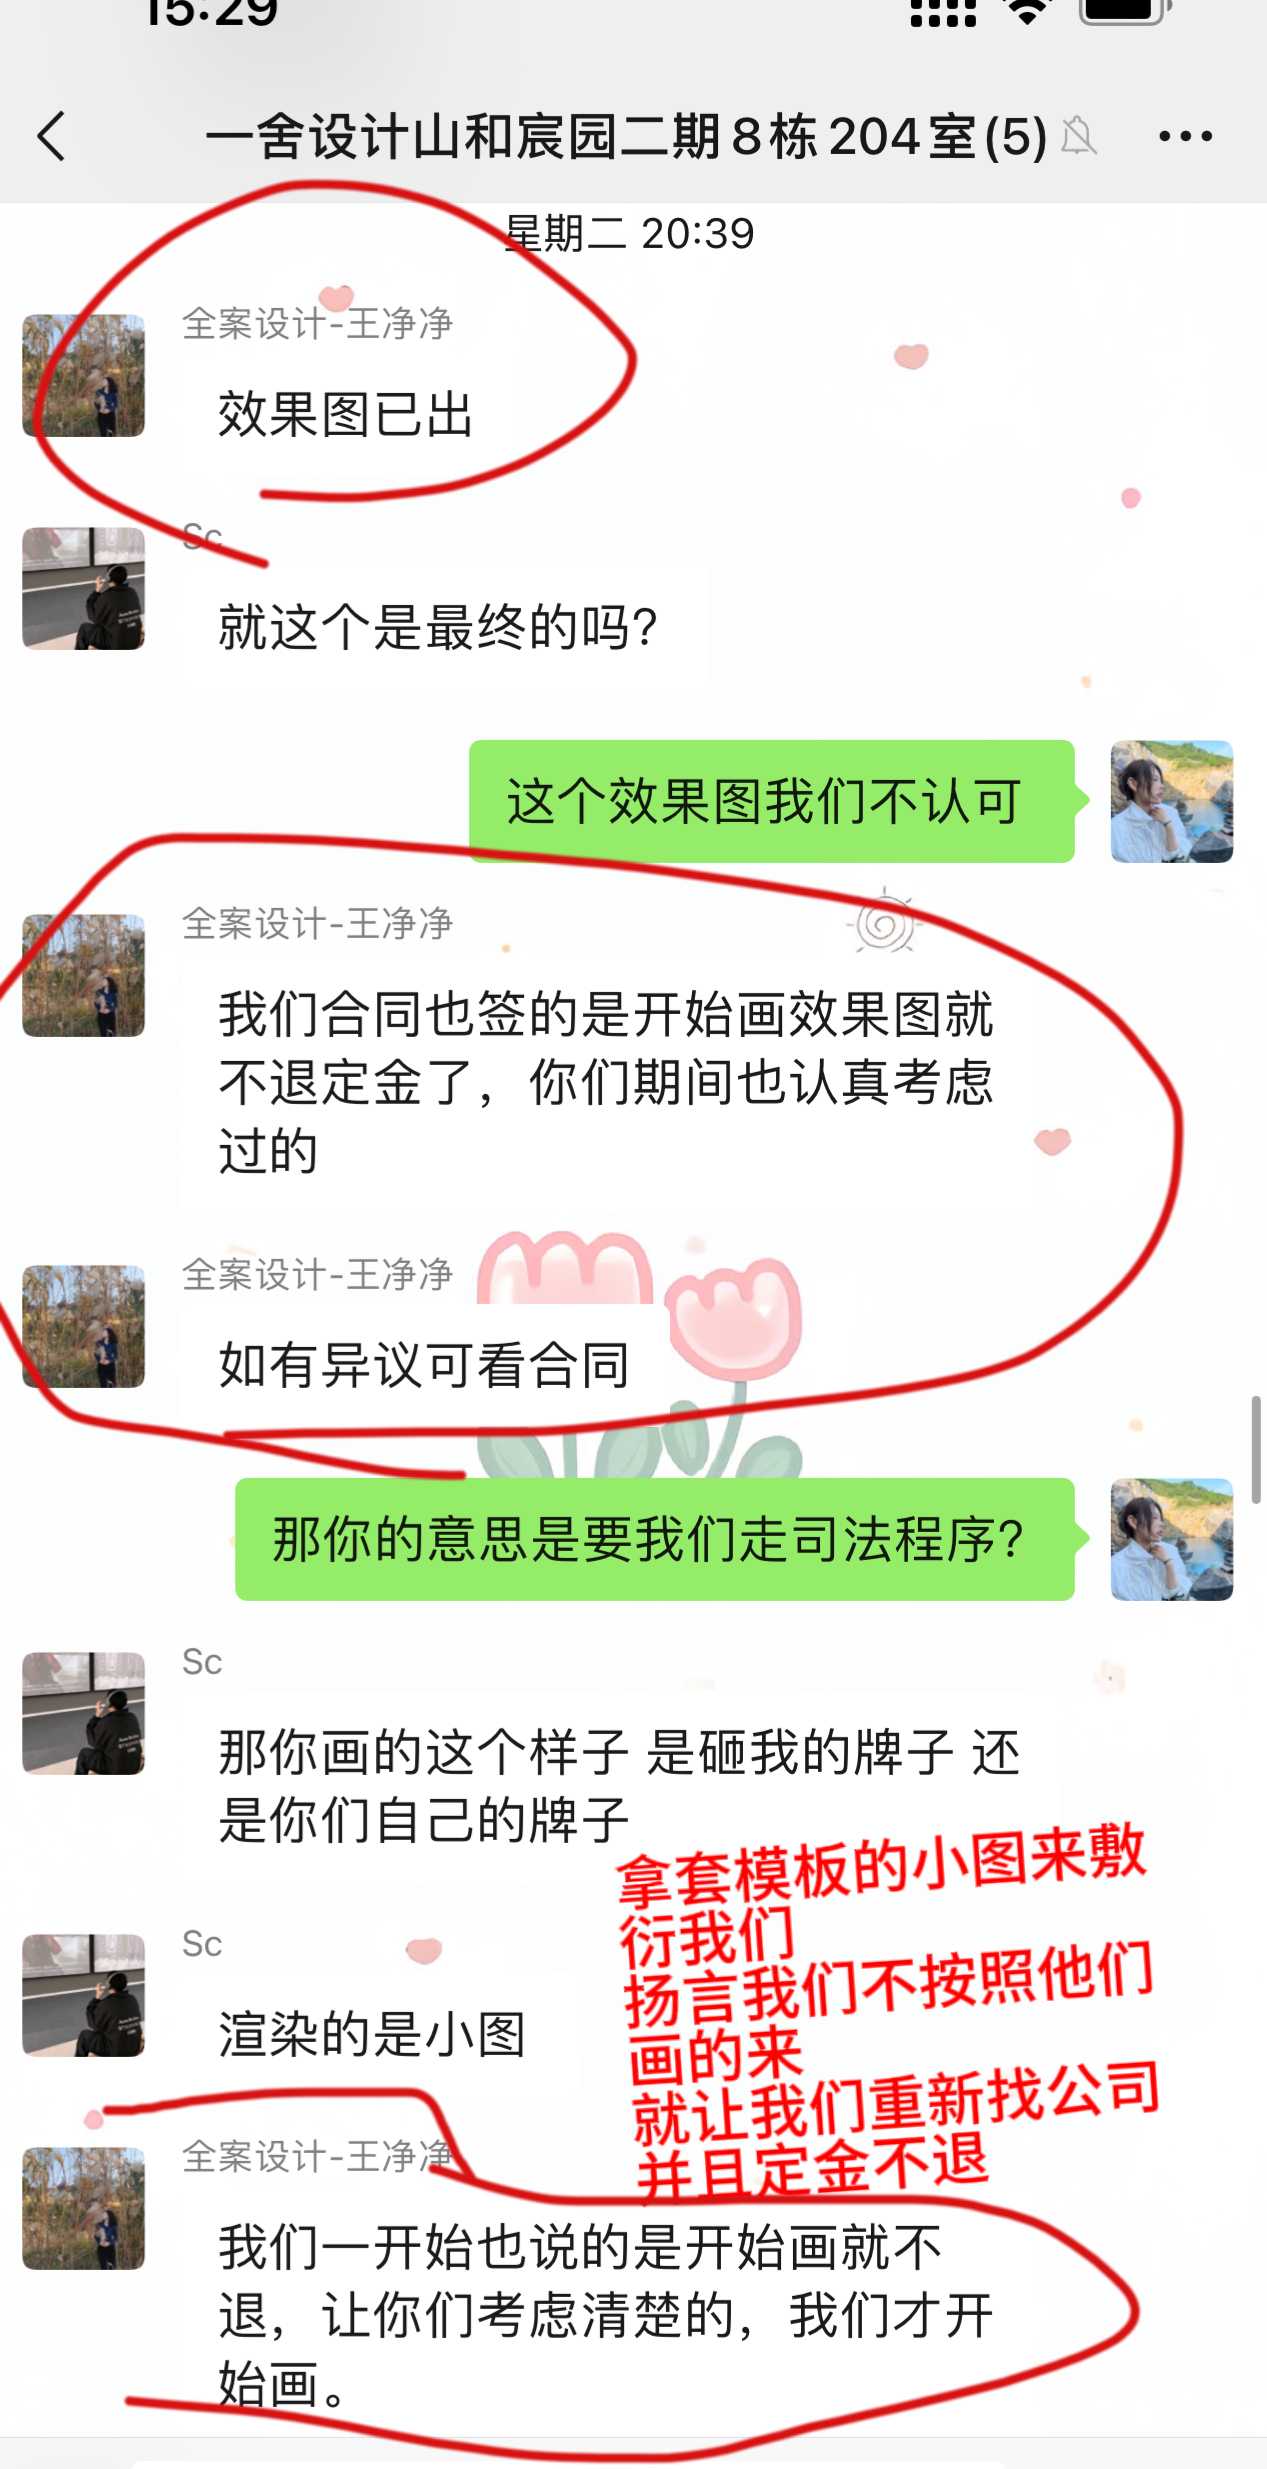This screenshot has width=1267, height=2469.
Task: Tap Sc's avatar beside 就这个是最终的吗
Action: [84, 589]
